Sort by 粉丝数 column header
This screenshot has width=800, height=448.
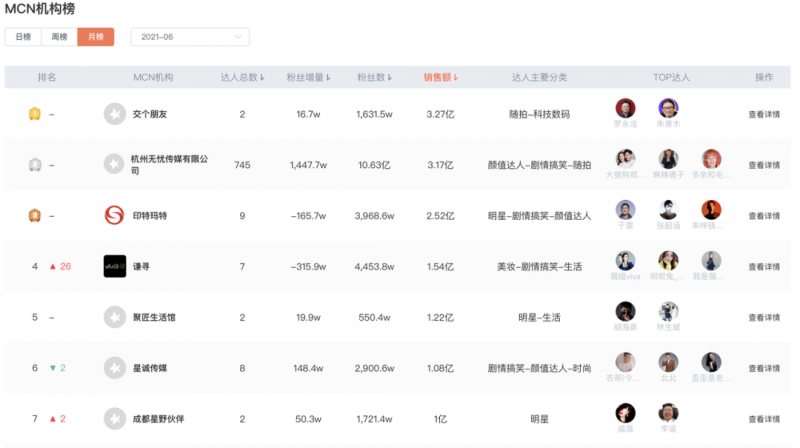pyautogui.click(x=374, y=77)
